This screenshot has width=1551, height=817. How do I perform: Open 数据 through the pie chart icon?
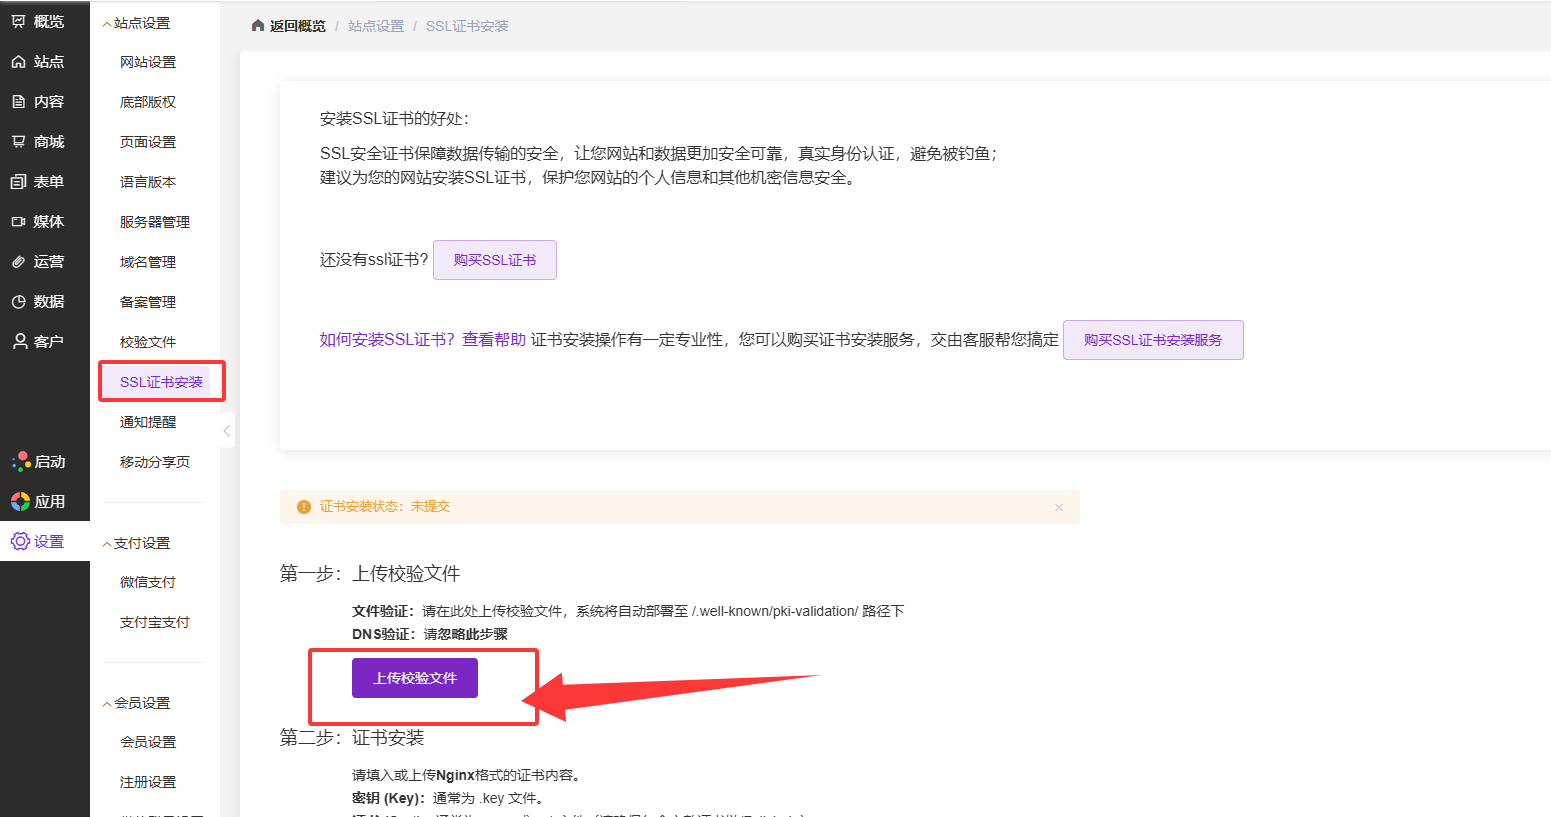18,302
